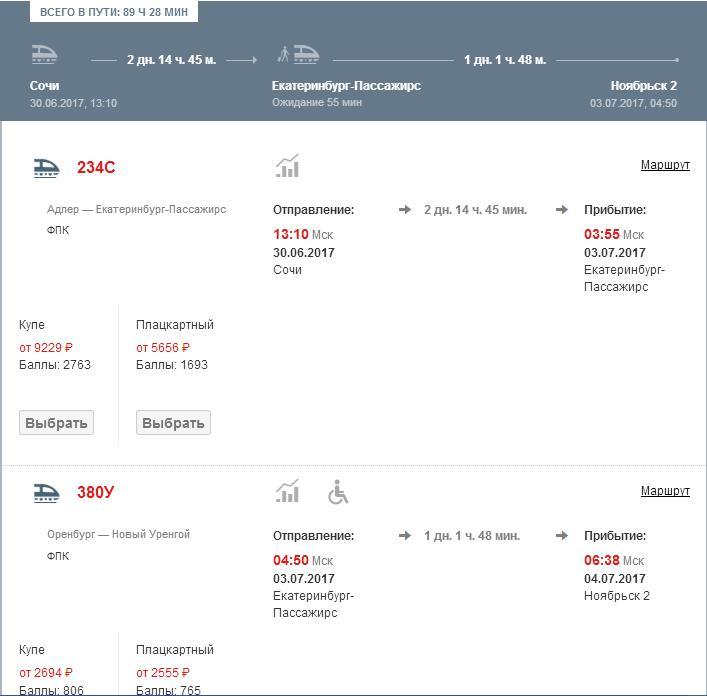Click train number 234С
The height and width of the screenshot is (696, 707).
point(96,167)
